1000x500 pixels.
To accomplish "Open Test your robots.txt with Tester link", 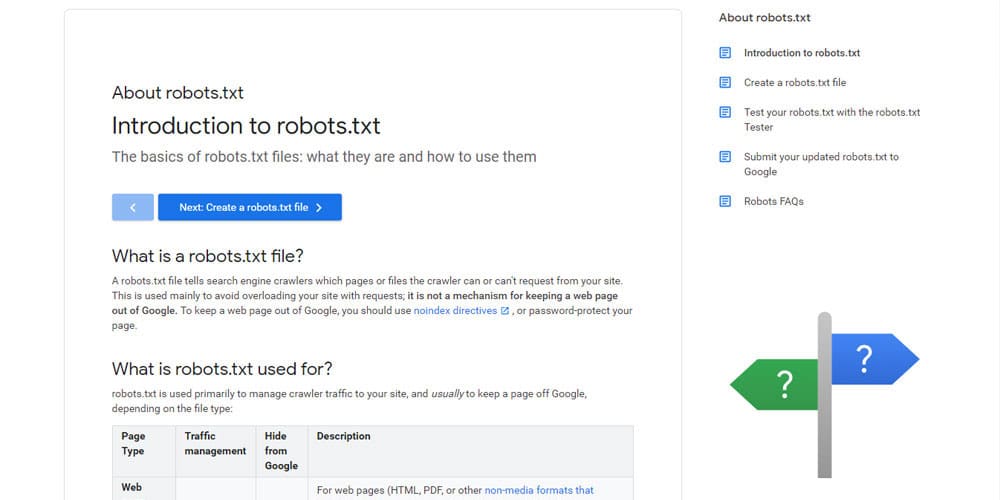I will click(x=832, y=120).
